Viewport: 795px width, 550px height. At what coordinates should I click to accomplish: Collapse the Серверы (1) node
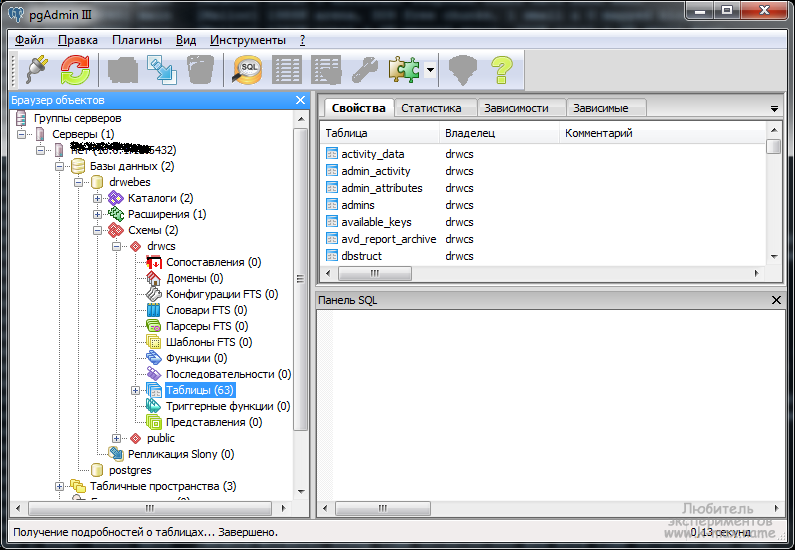[21, 134]
